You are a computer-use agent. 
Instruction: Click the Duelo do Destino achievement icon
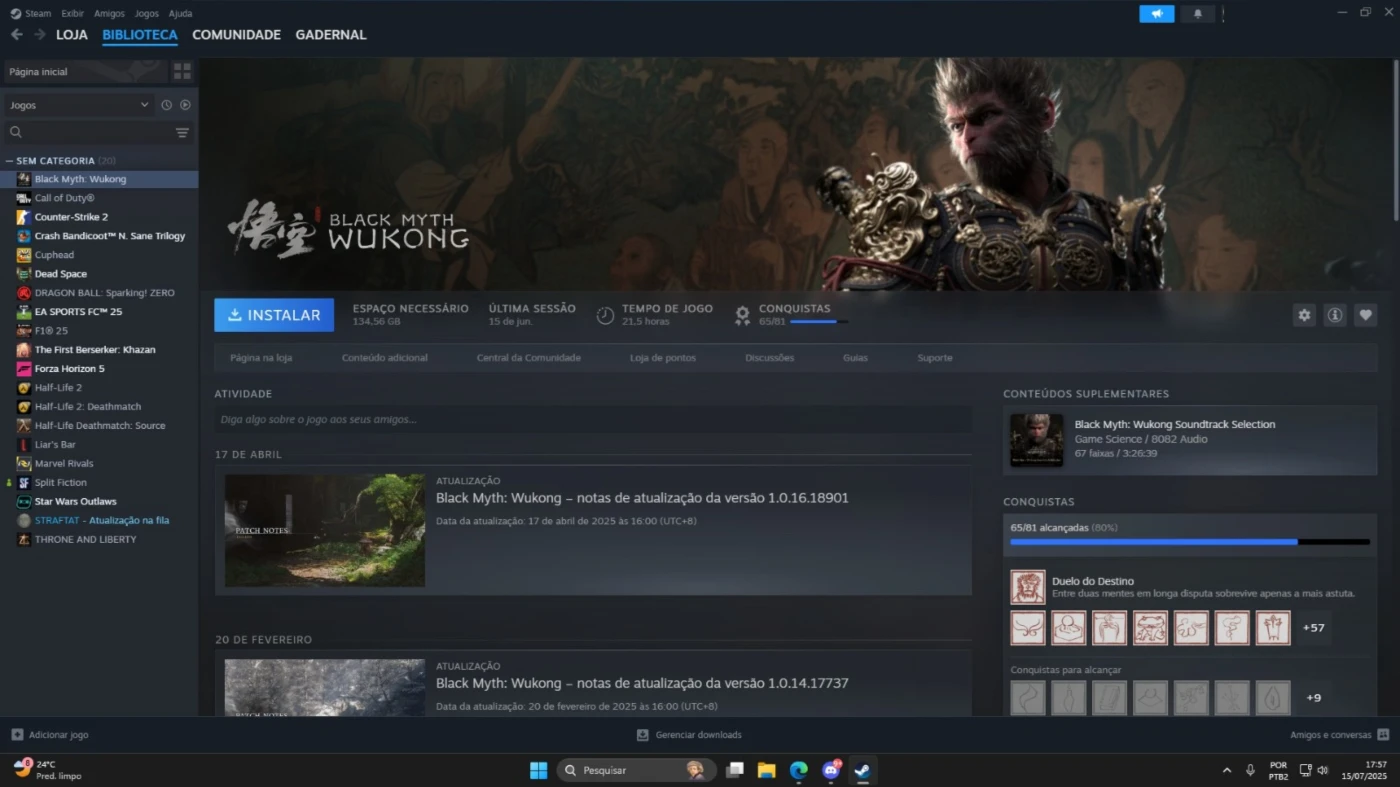pos(1027,587)
